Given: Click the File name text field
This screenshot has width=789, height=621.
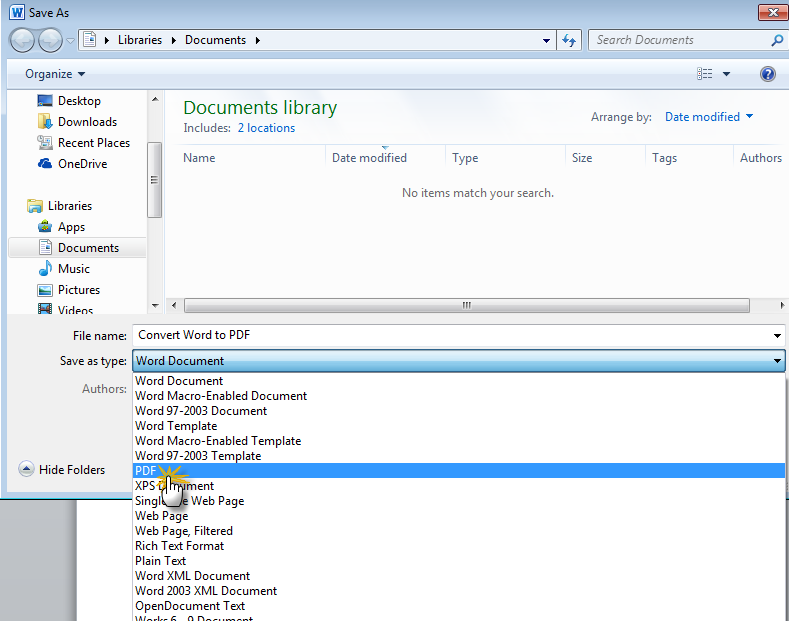Looking at the screenshot, I should click(x=450, y=335).
